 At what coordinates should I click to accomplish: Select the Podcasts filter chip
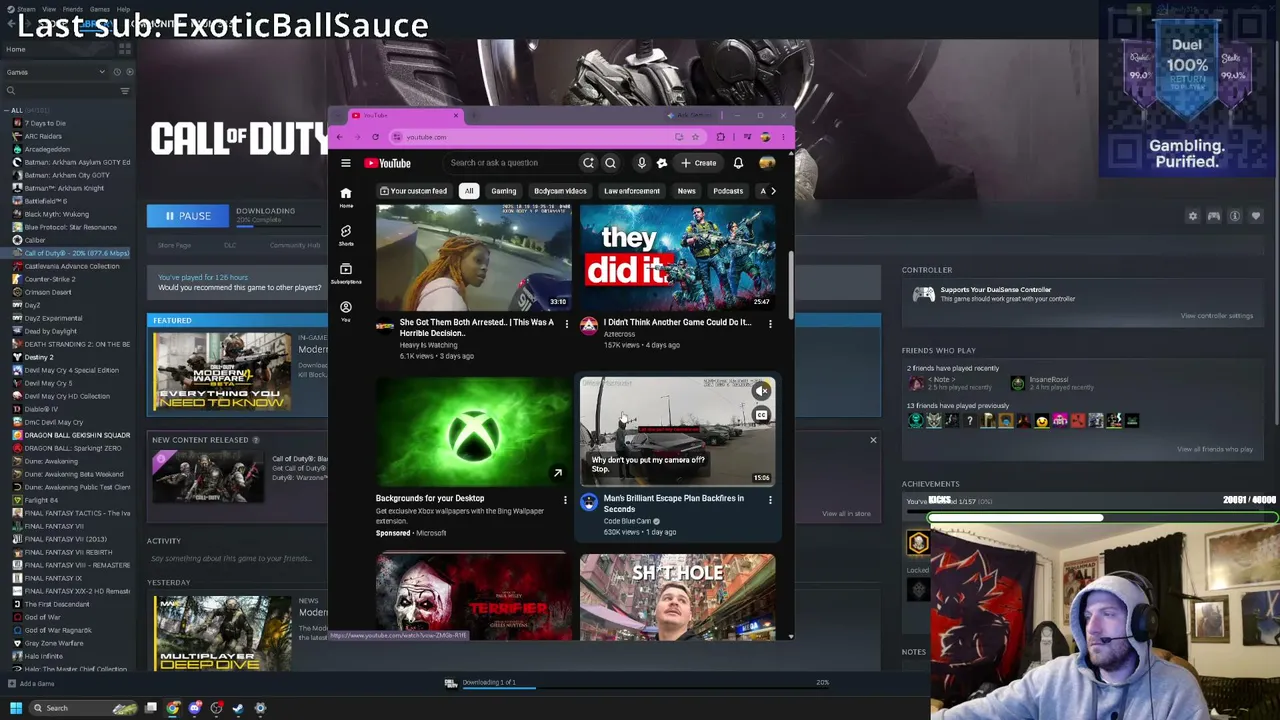point(728,191)
